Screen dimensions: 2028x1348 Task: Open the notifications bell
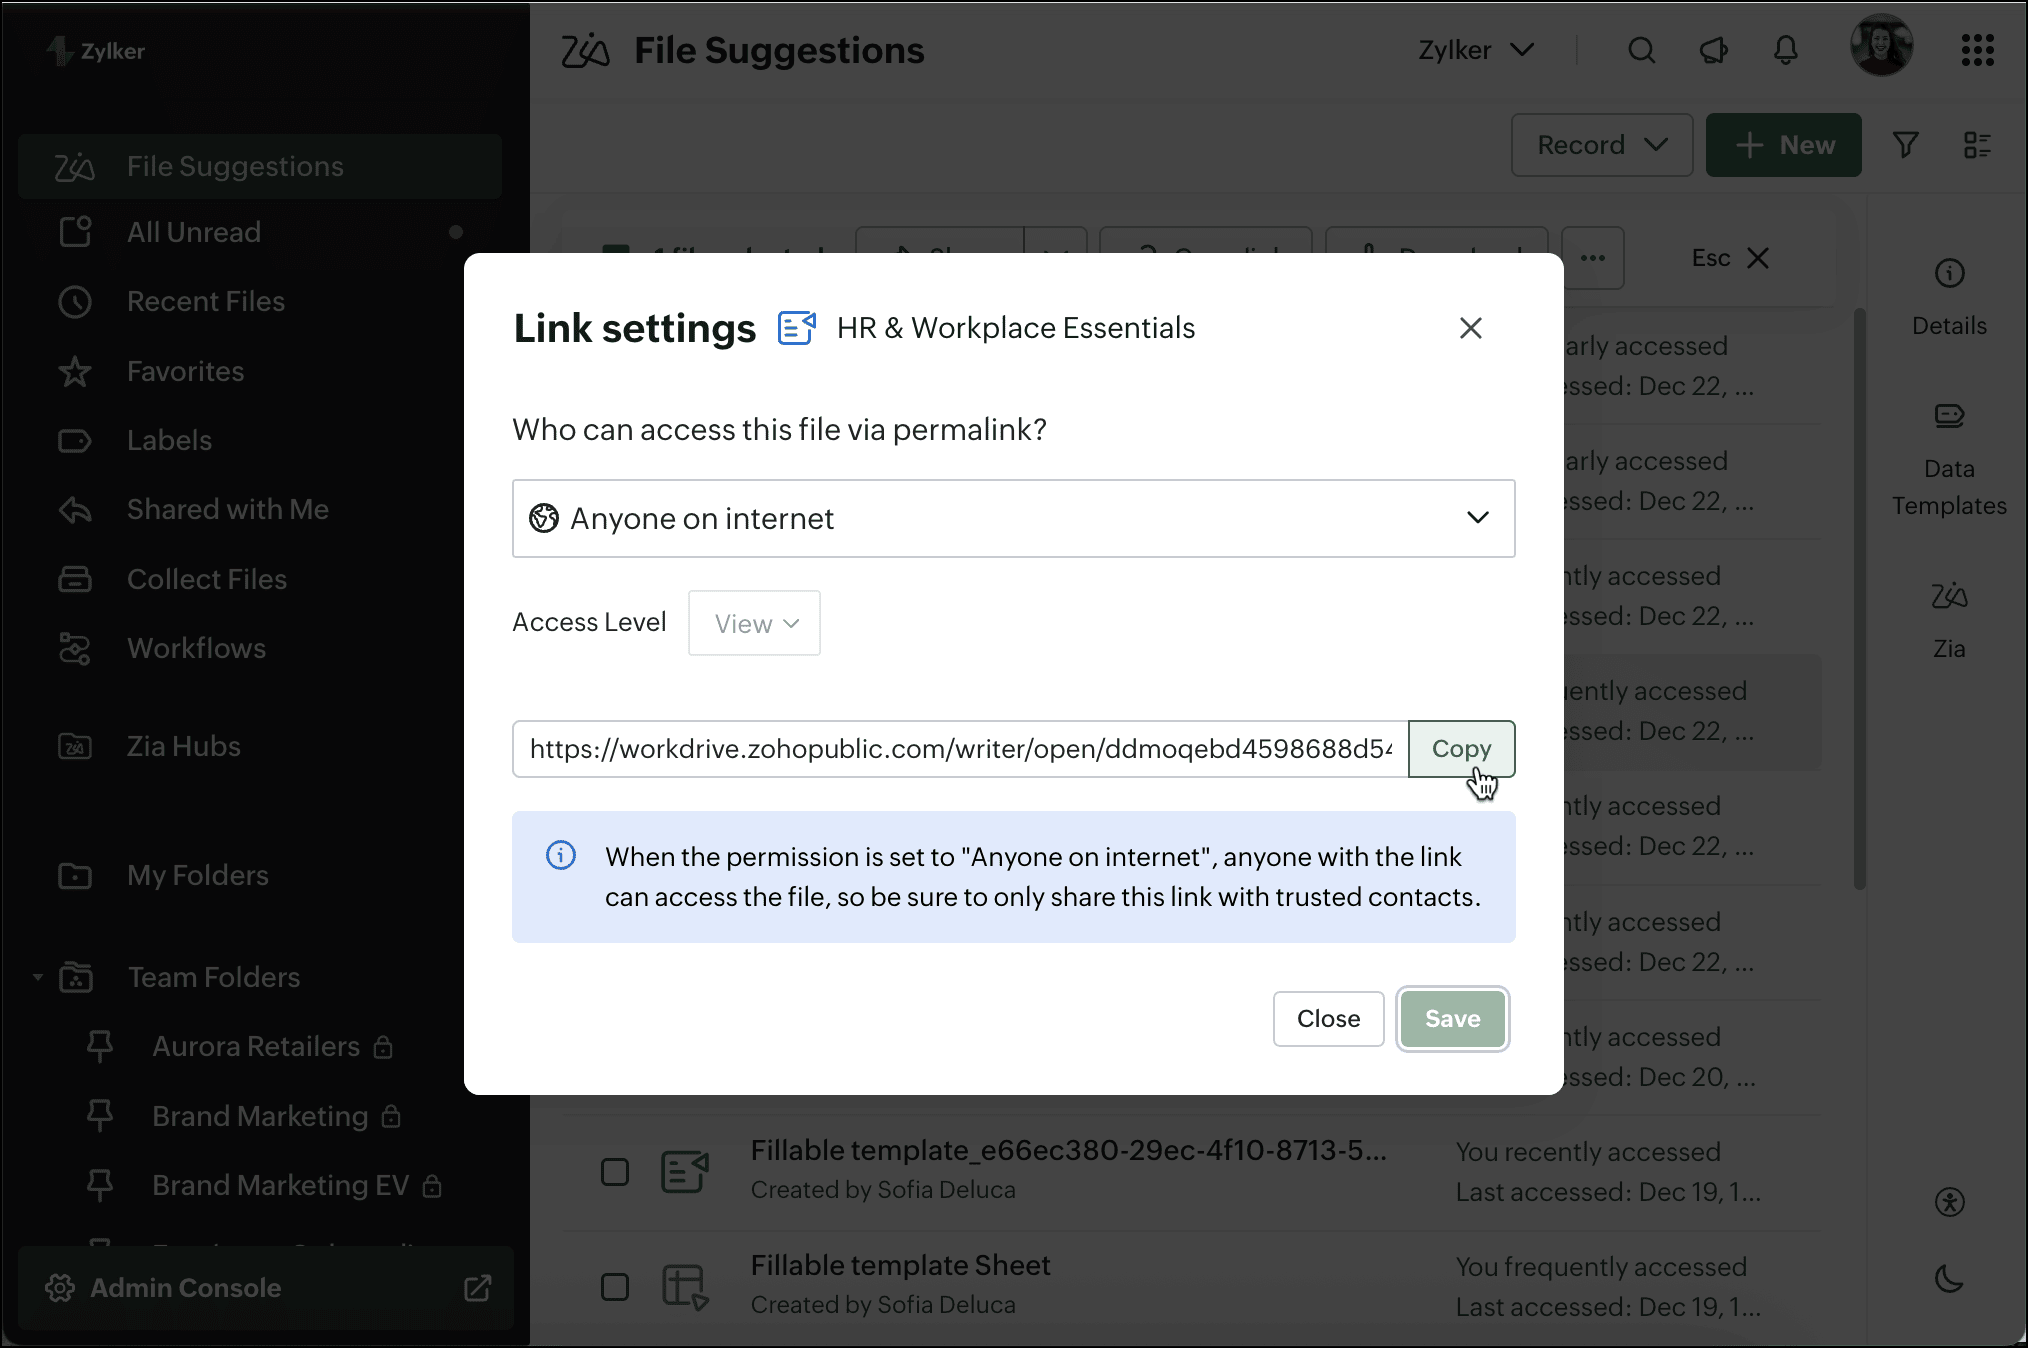coord(1786,51)
